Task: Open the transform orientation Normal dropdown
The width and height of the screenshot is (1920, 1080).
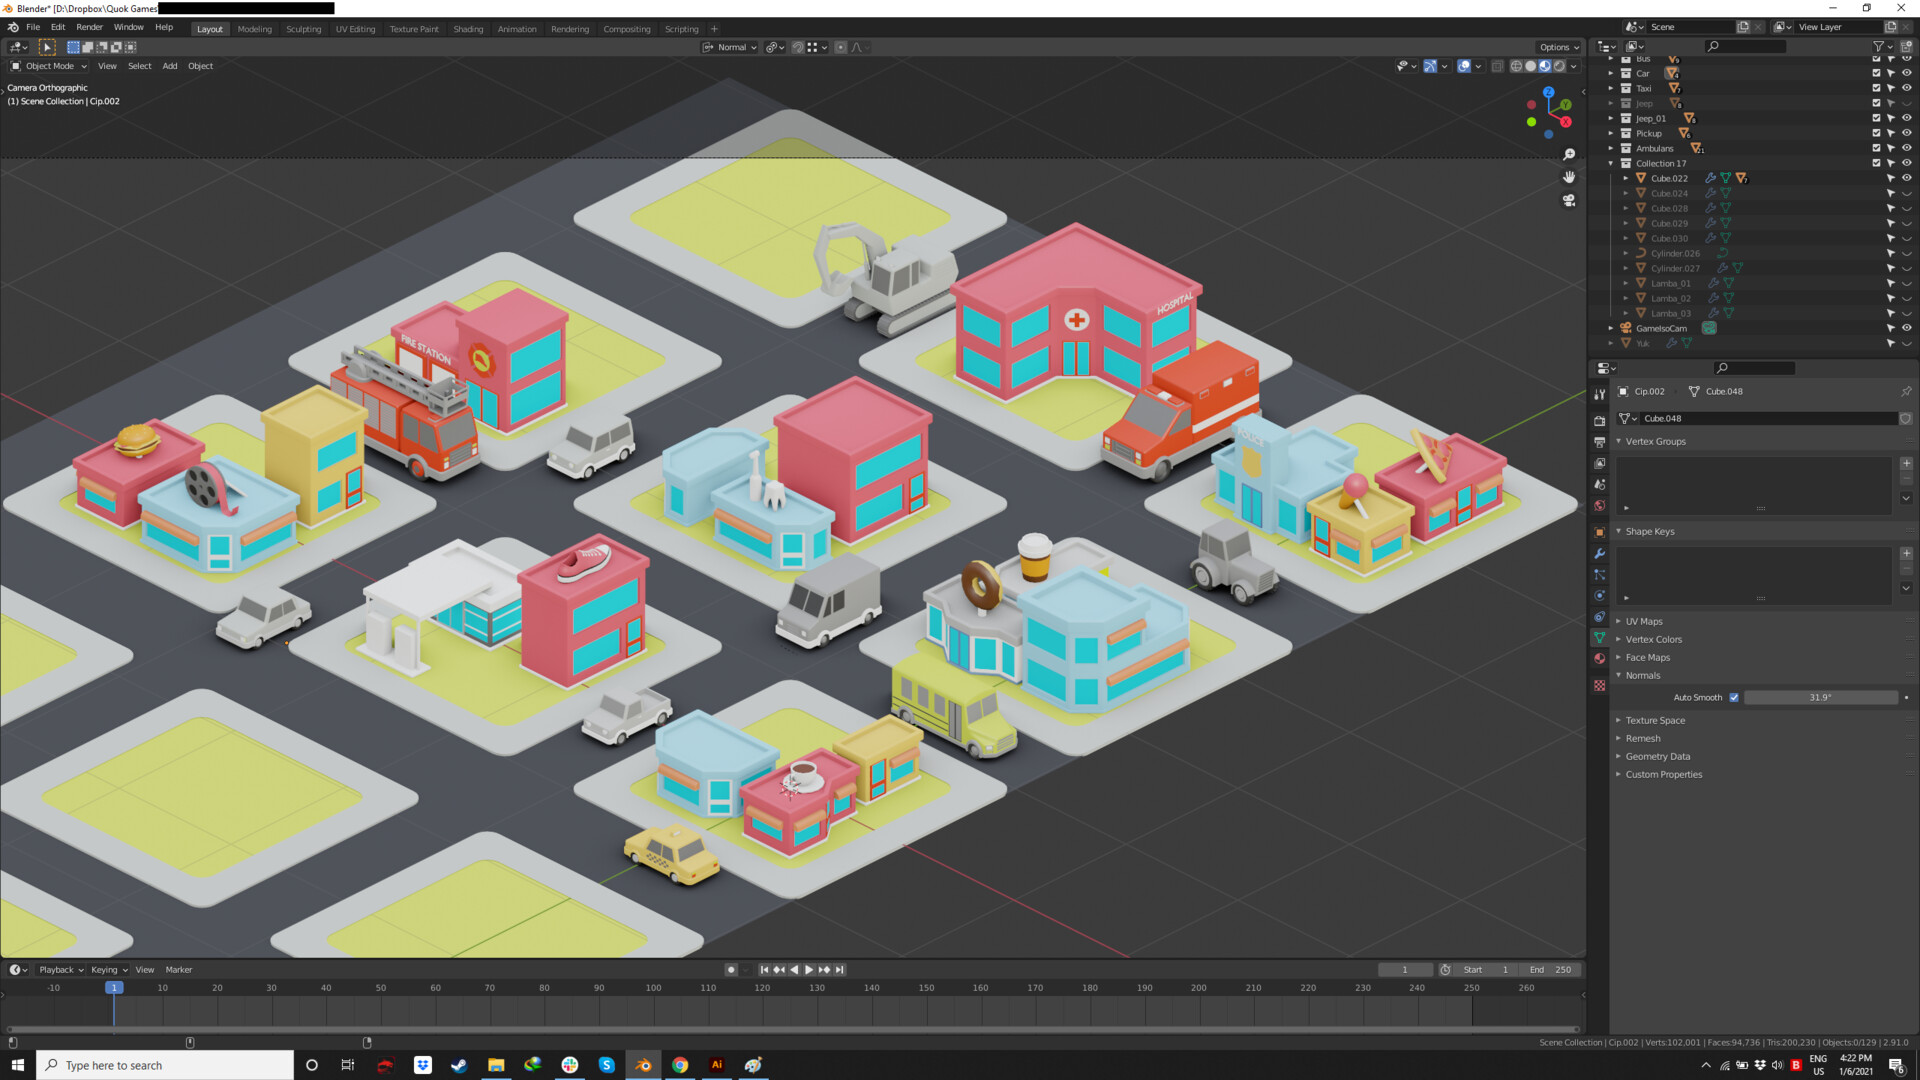Action: (730, 47)
